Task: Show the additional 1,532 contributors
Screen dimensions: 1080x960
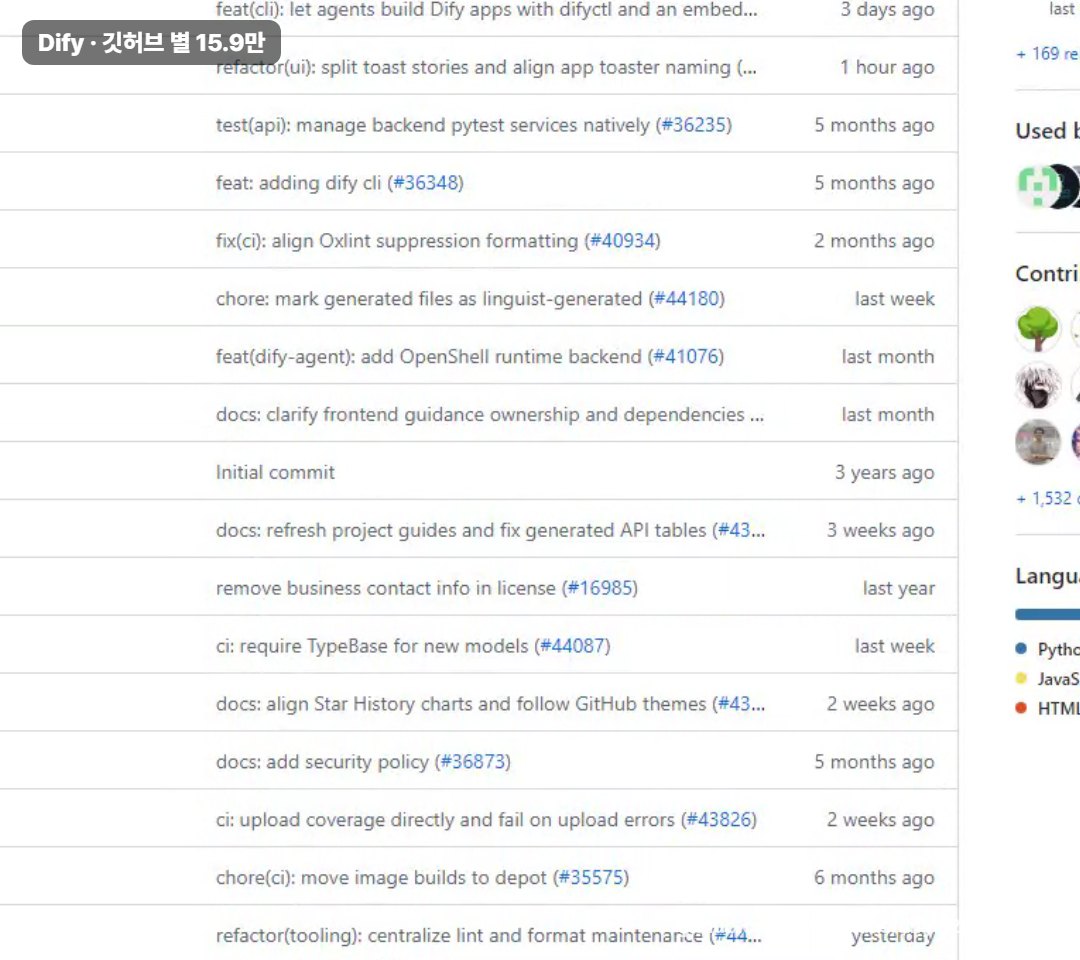Action: (1048, 498)
